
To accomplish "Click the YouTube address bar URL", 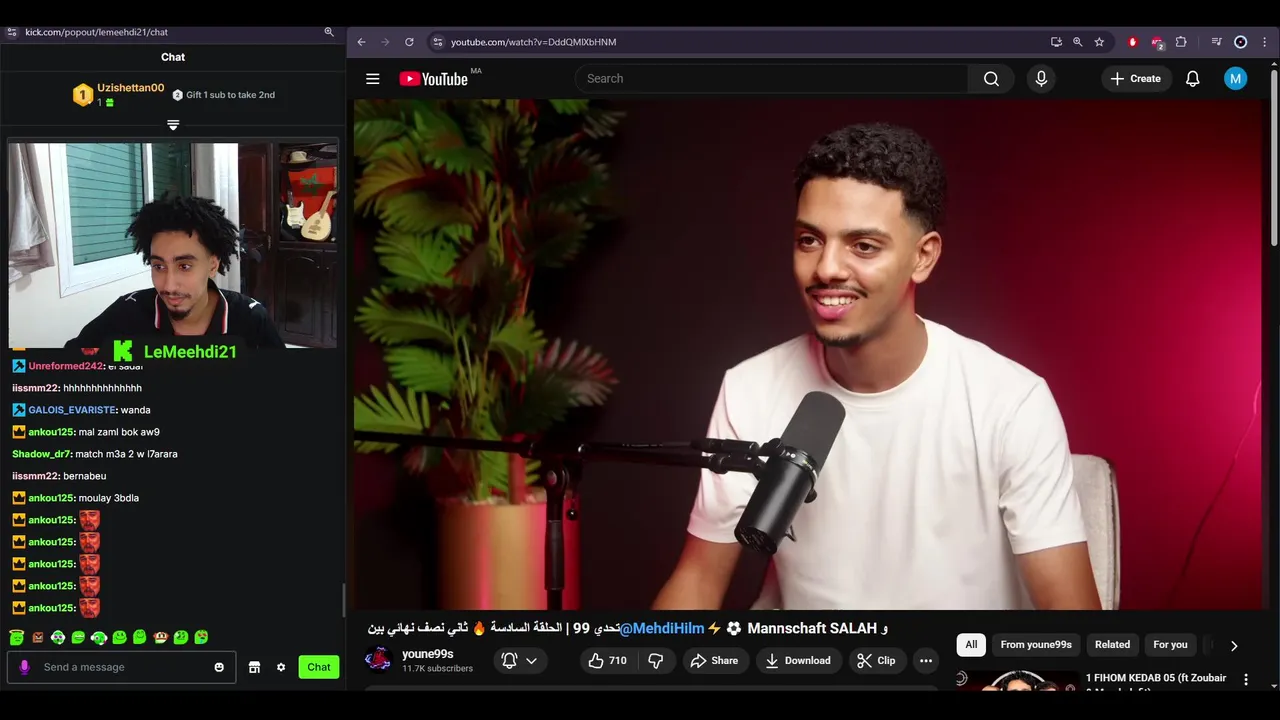I will (533, 42).
